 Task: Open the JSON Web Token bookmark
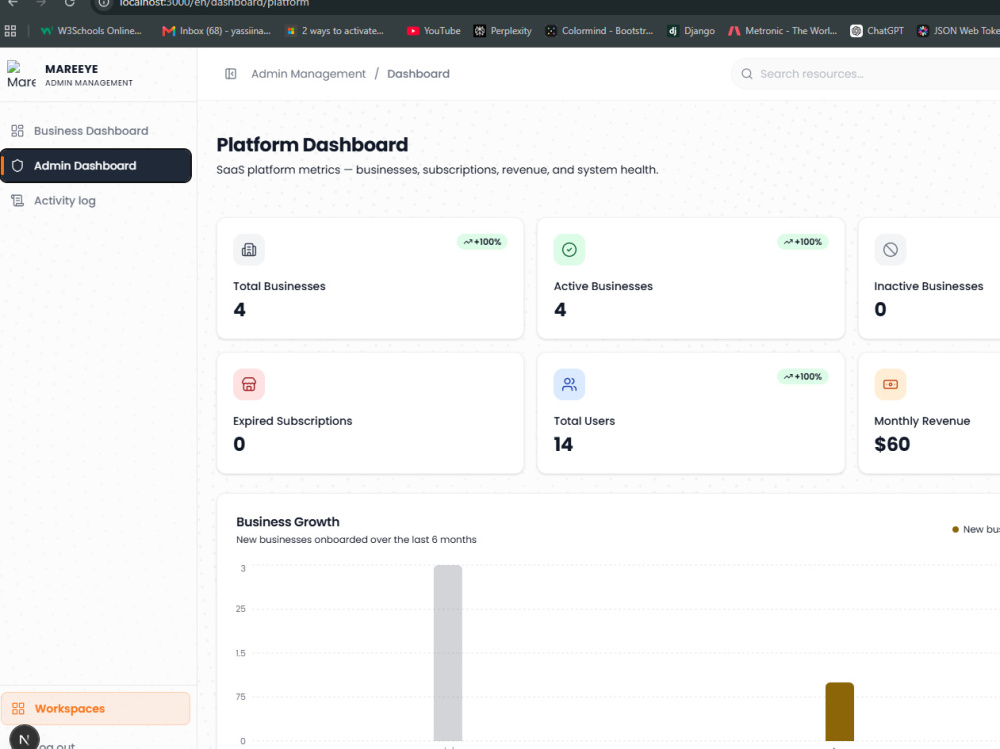point(958,31)
